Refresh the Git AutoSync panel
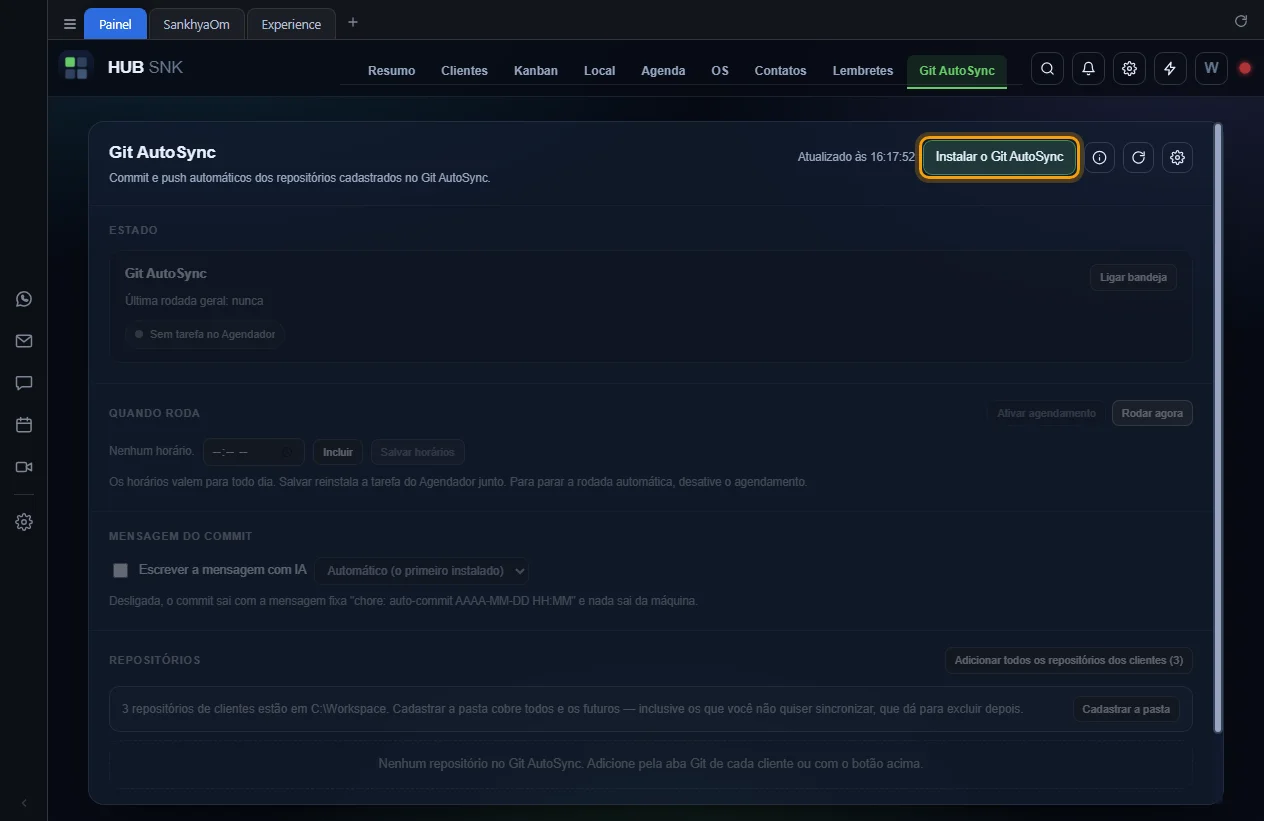The image size is (1264, 821). pyautogui.click(x=1138, y=158)
